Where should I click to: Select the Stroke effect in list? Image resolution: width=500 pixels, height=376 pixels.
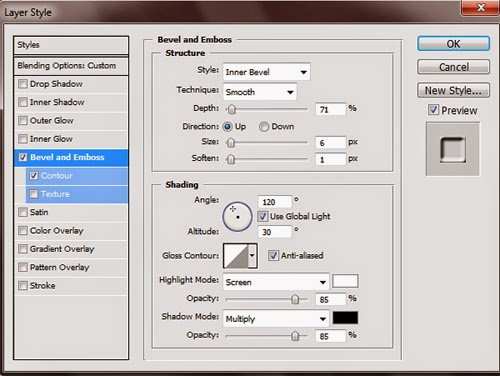tap(71, 286)
